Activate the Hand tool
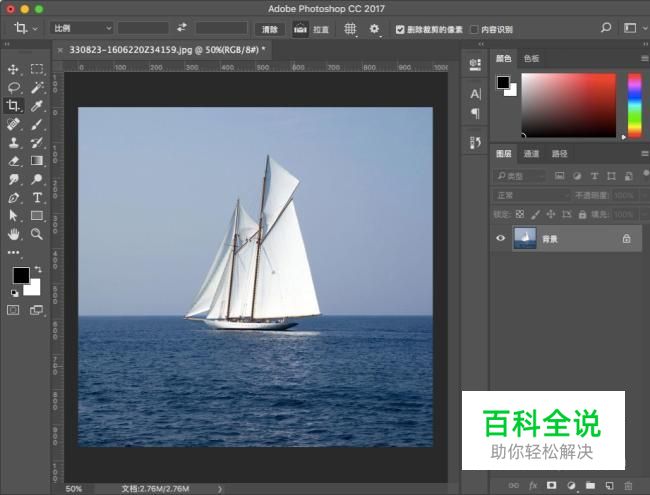This screenshot has height=495, width=650. (13, 234)
